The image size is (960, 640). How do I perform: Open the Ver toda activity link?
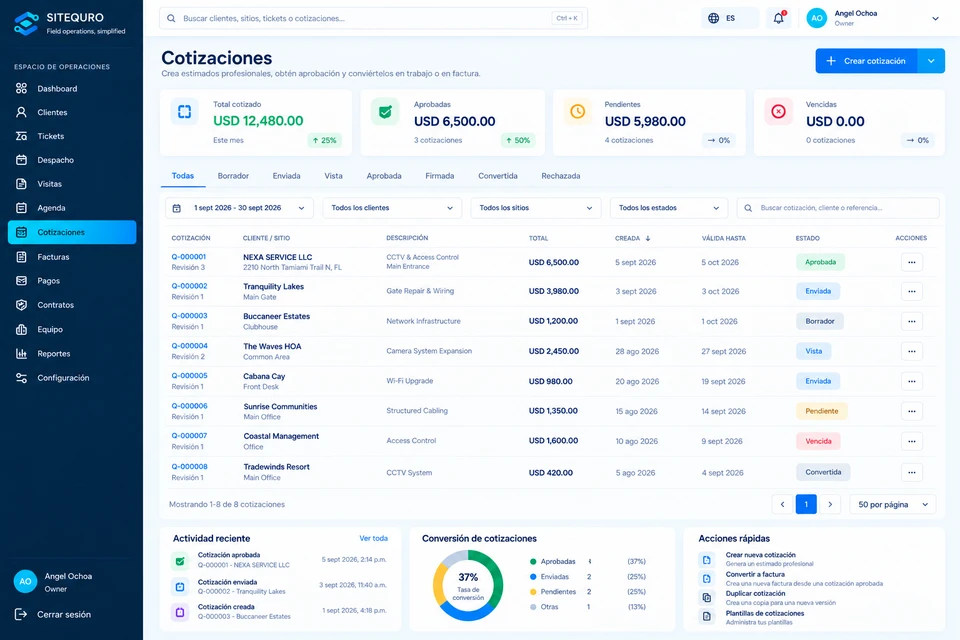click(373, 538)
